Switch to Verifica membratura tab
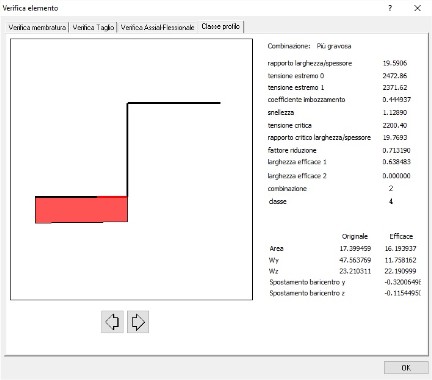This screenshot has width=432, height=380. click(x=37, y=27)
